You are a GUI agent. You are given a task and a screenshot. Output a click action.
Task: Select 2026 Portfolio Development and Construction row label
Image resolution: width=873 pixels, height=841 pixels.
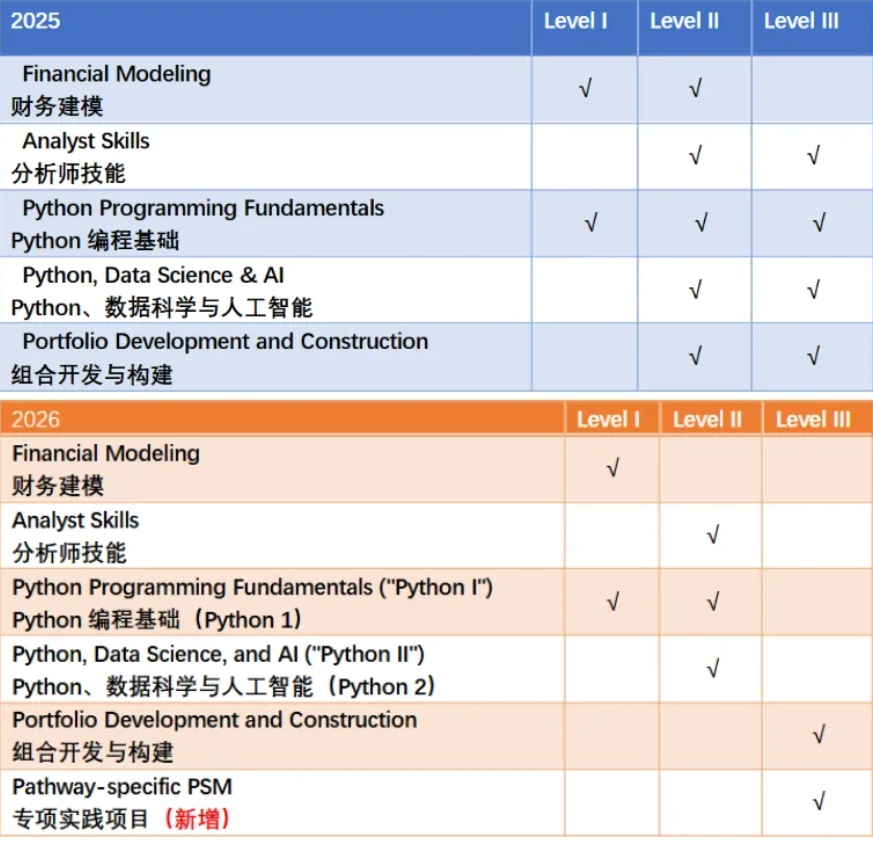coord(214,720)
